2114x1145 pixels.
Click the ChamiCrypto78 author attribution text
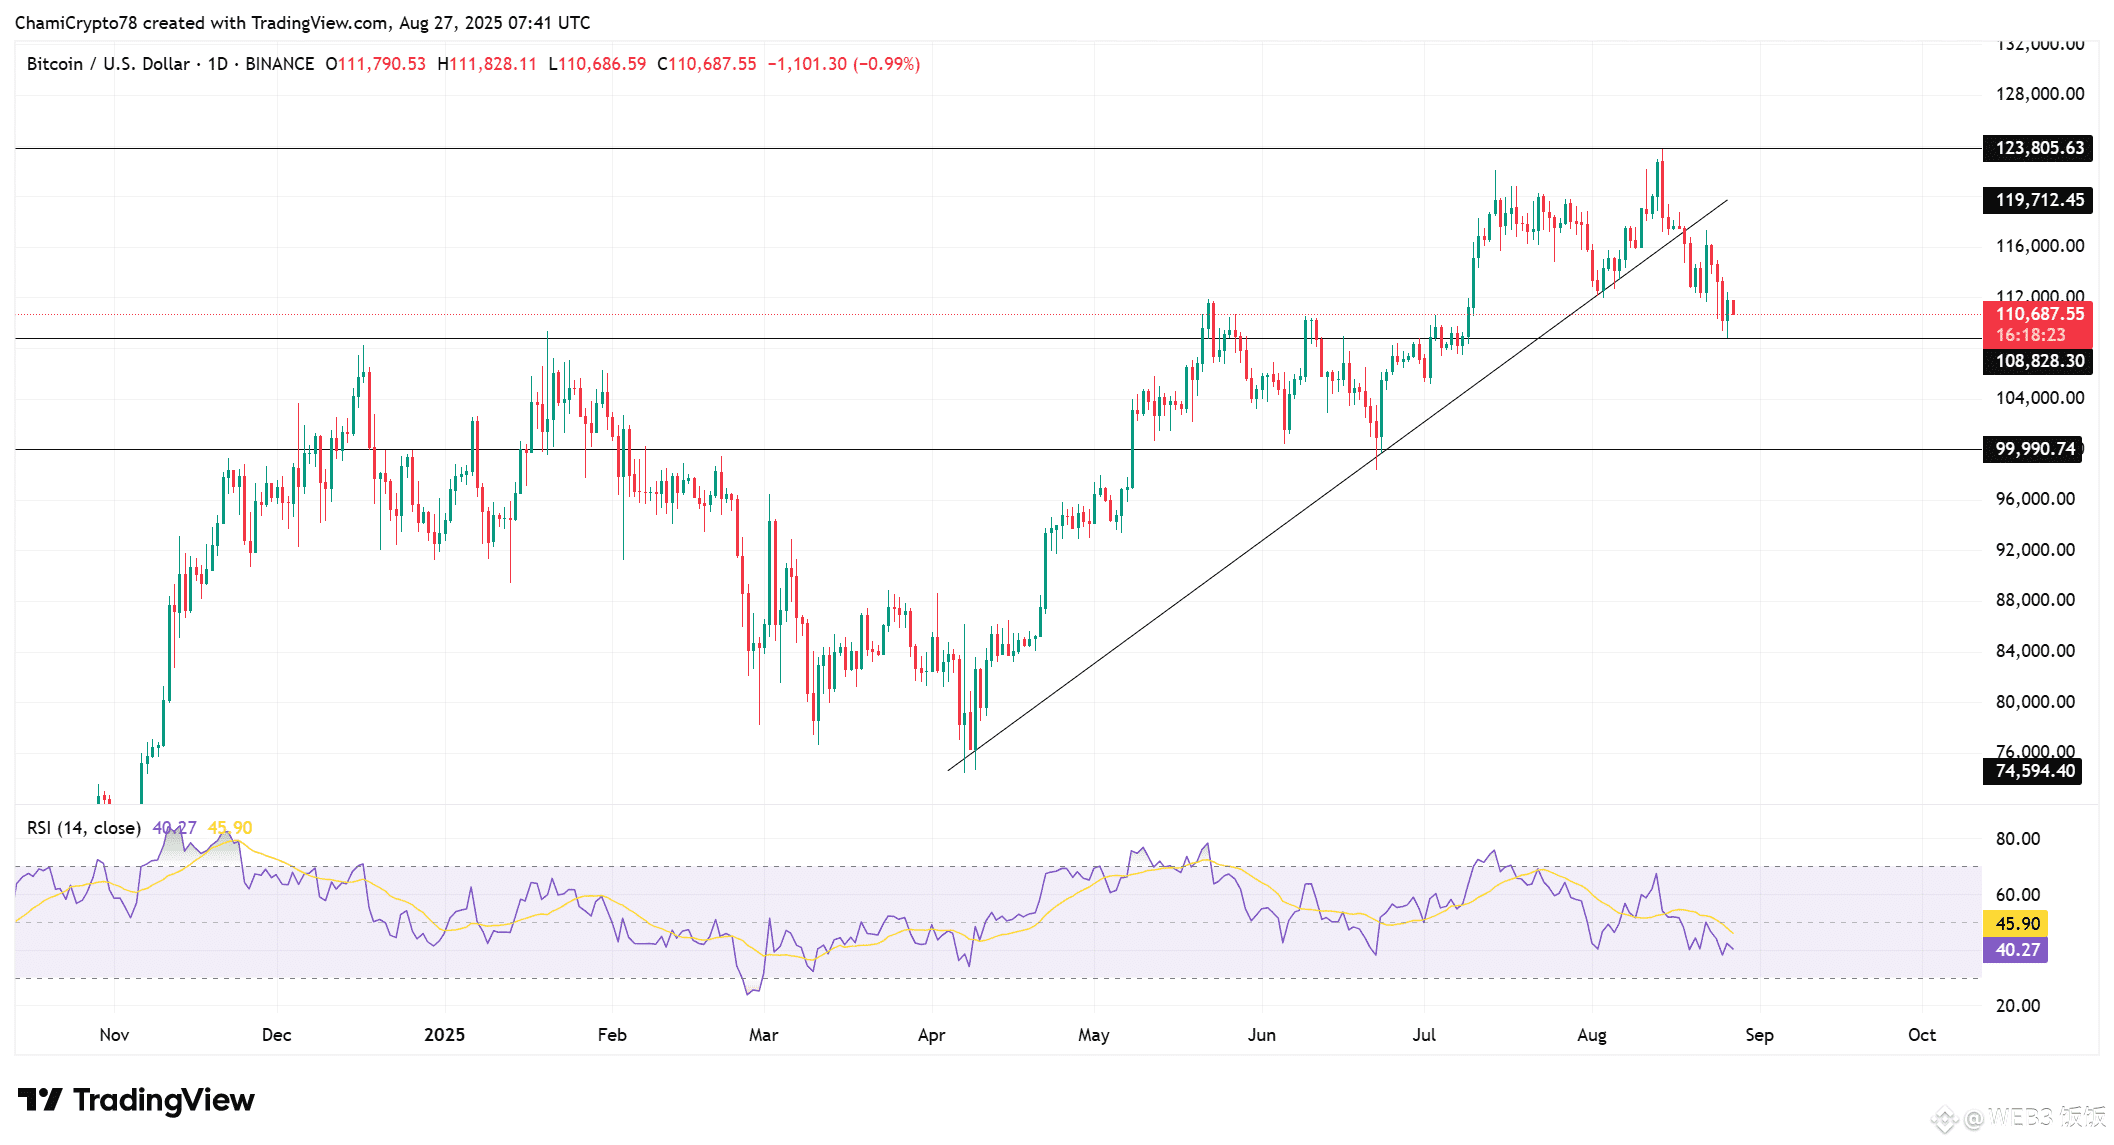tap(75, 23)
